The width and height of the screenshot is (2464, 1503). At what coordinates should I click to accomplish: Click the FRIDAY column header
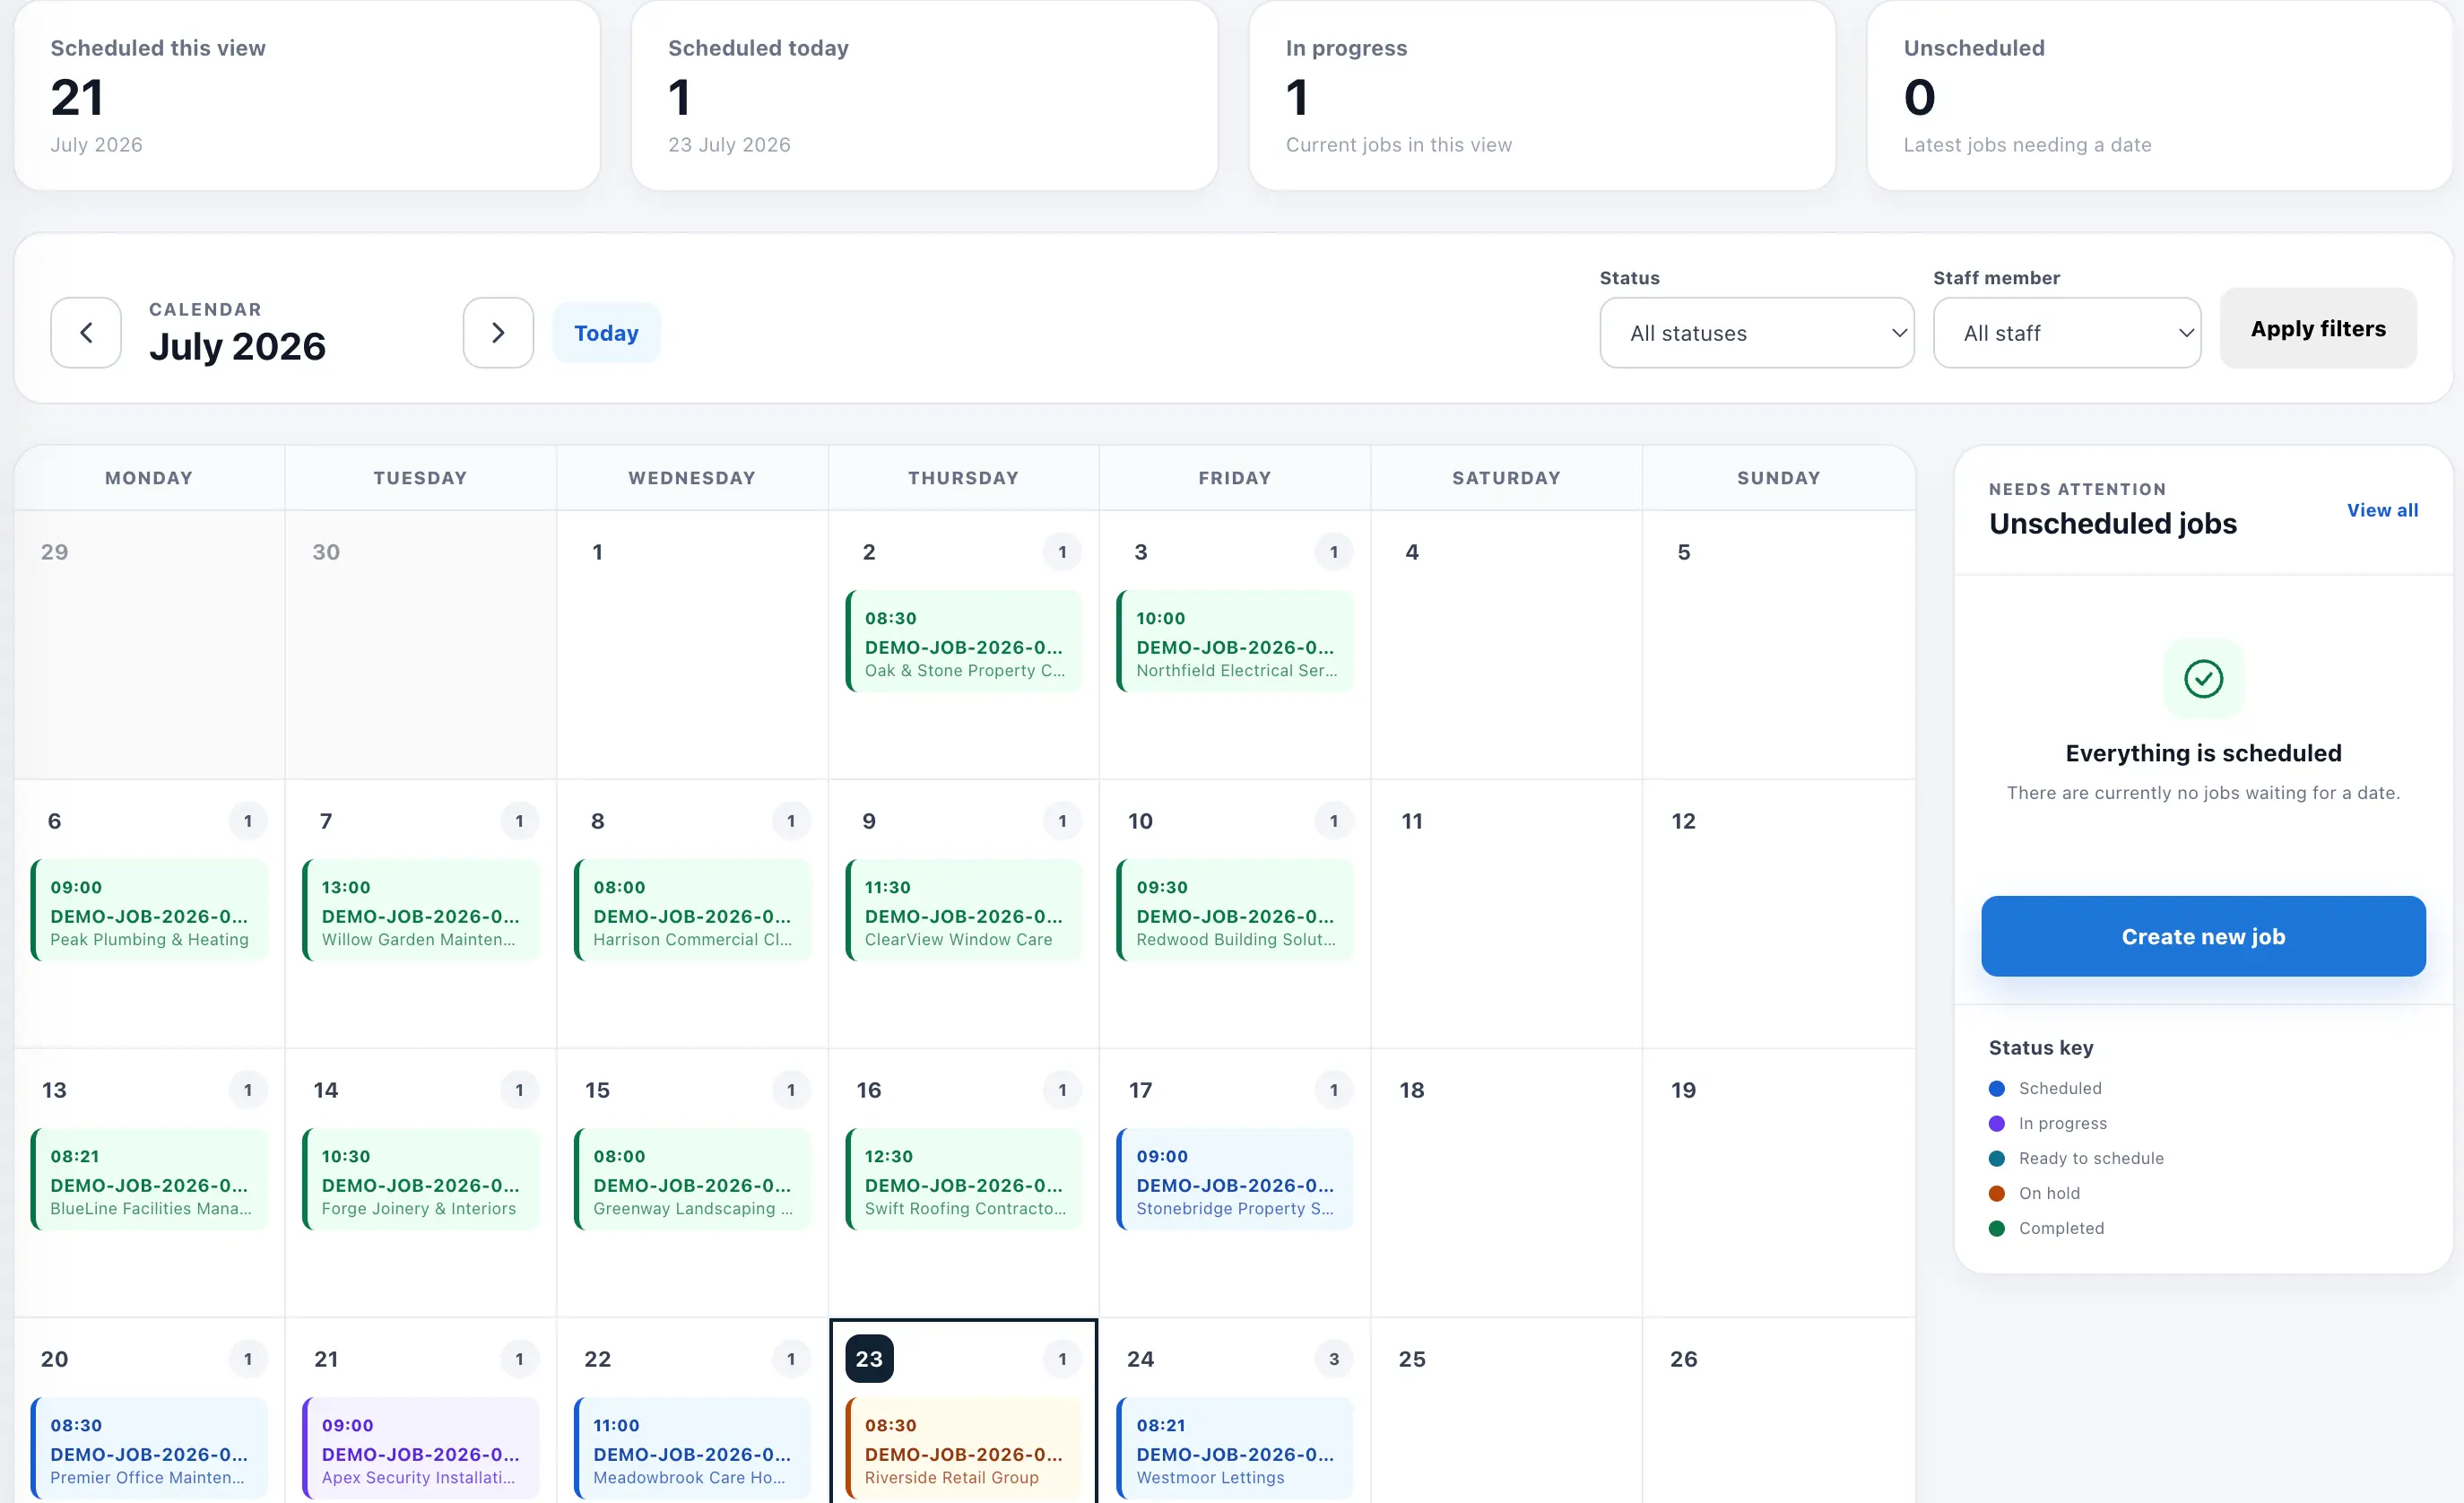point(1235,478)
